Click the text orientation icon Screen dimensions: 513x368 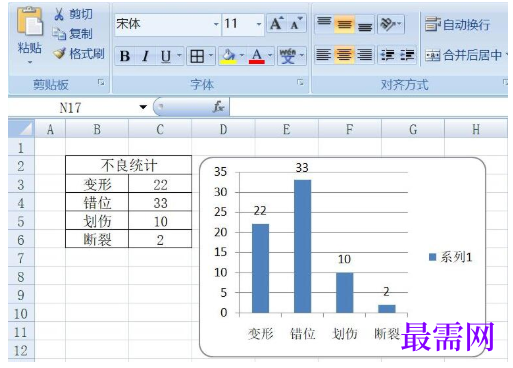(388, 24)
